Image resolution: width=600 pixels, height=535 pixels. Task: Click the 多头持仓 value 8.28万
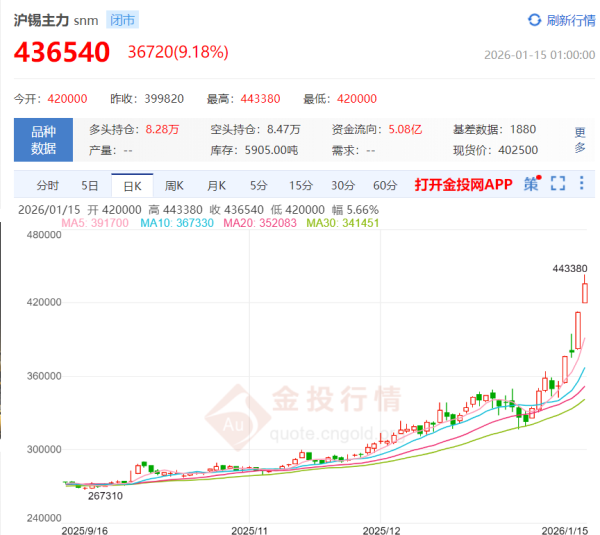pyautogui.click(x=162, y=129)
